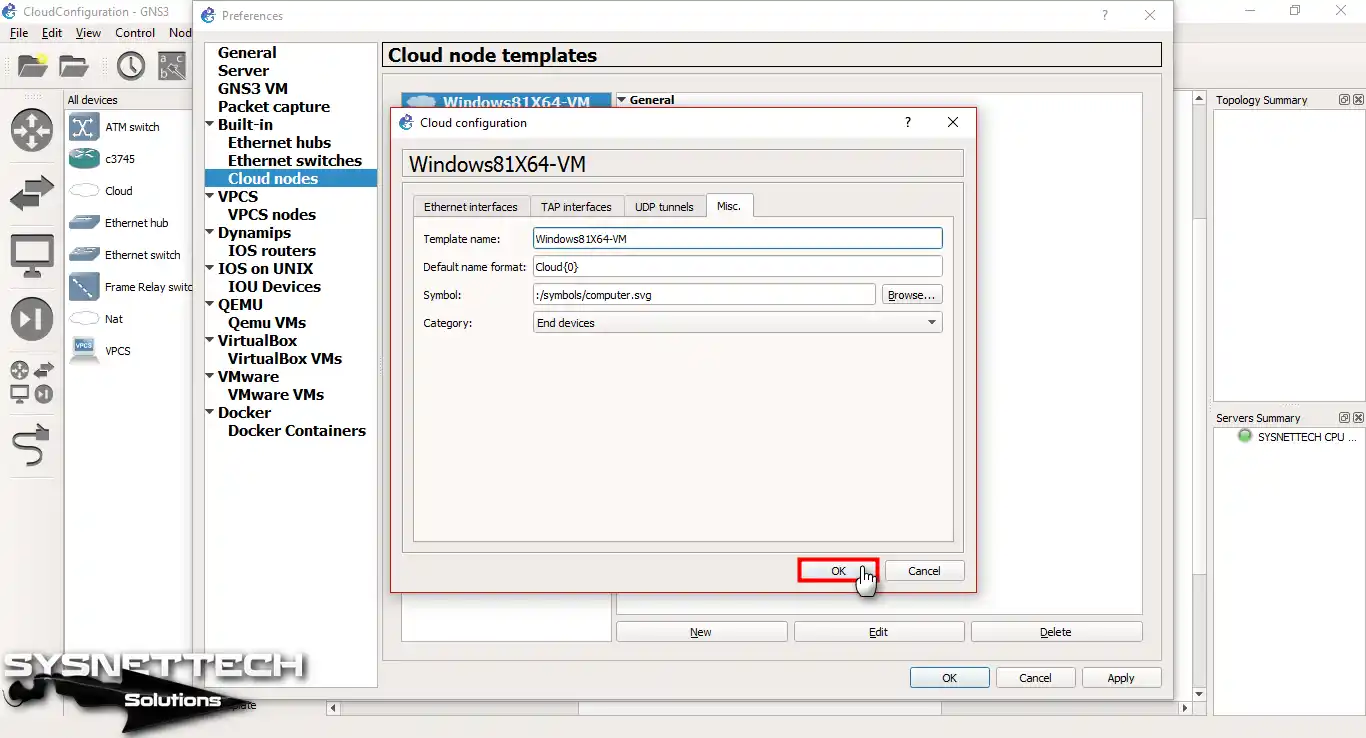Open the Category dropdown showing End devices

pos(738,323)
